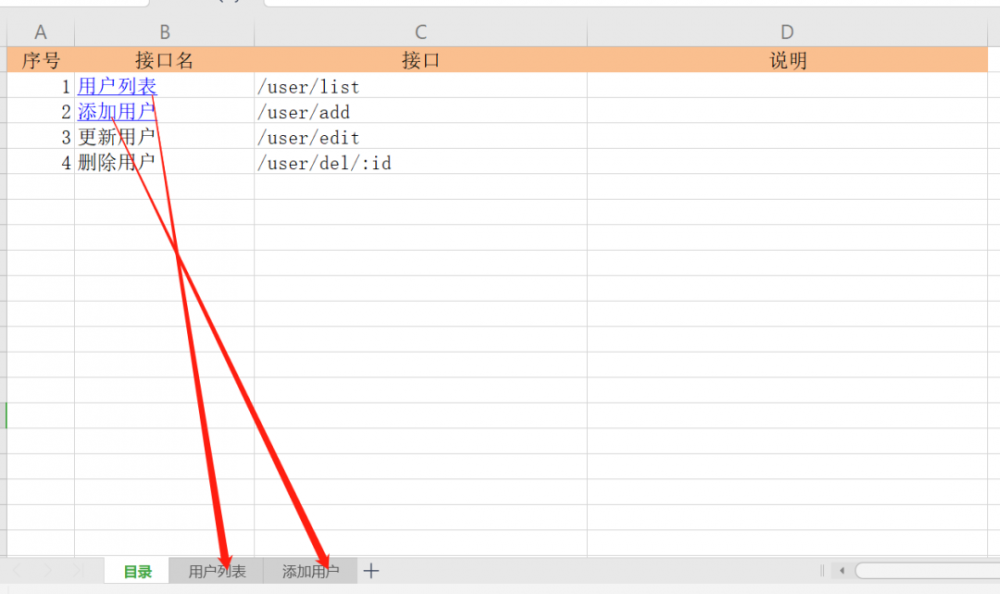Select the 序号 header cell

(41, 60)
